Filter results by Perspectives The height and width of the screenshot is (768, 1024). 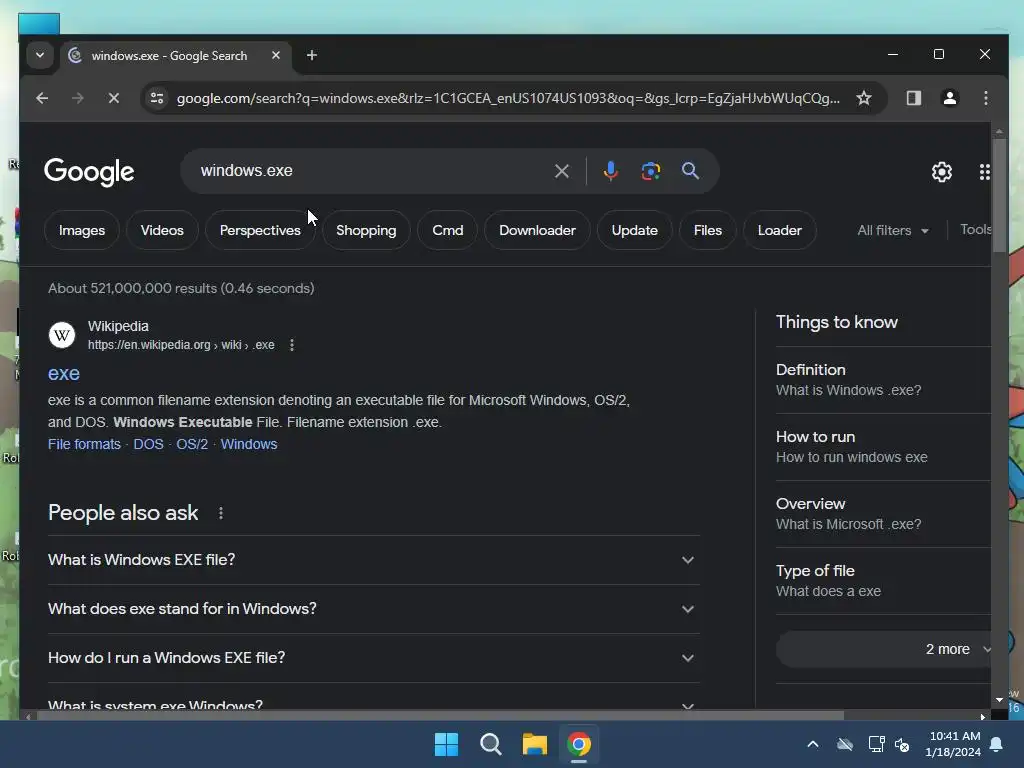[x=260, y=231]
